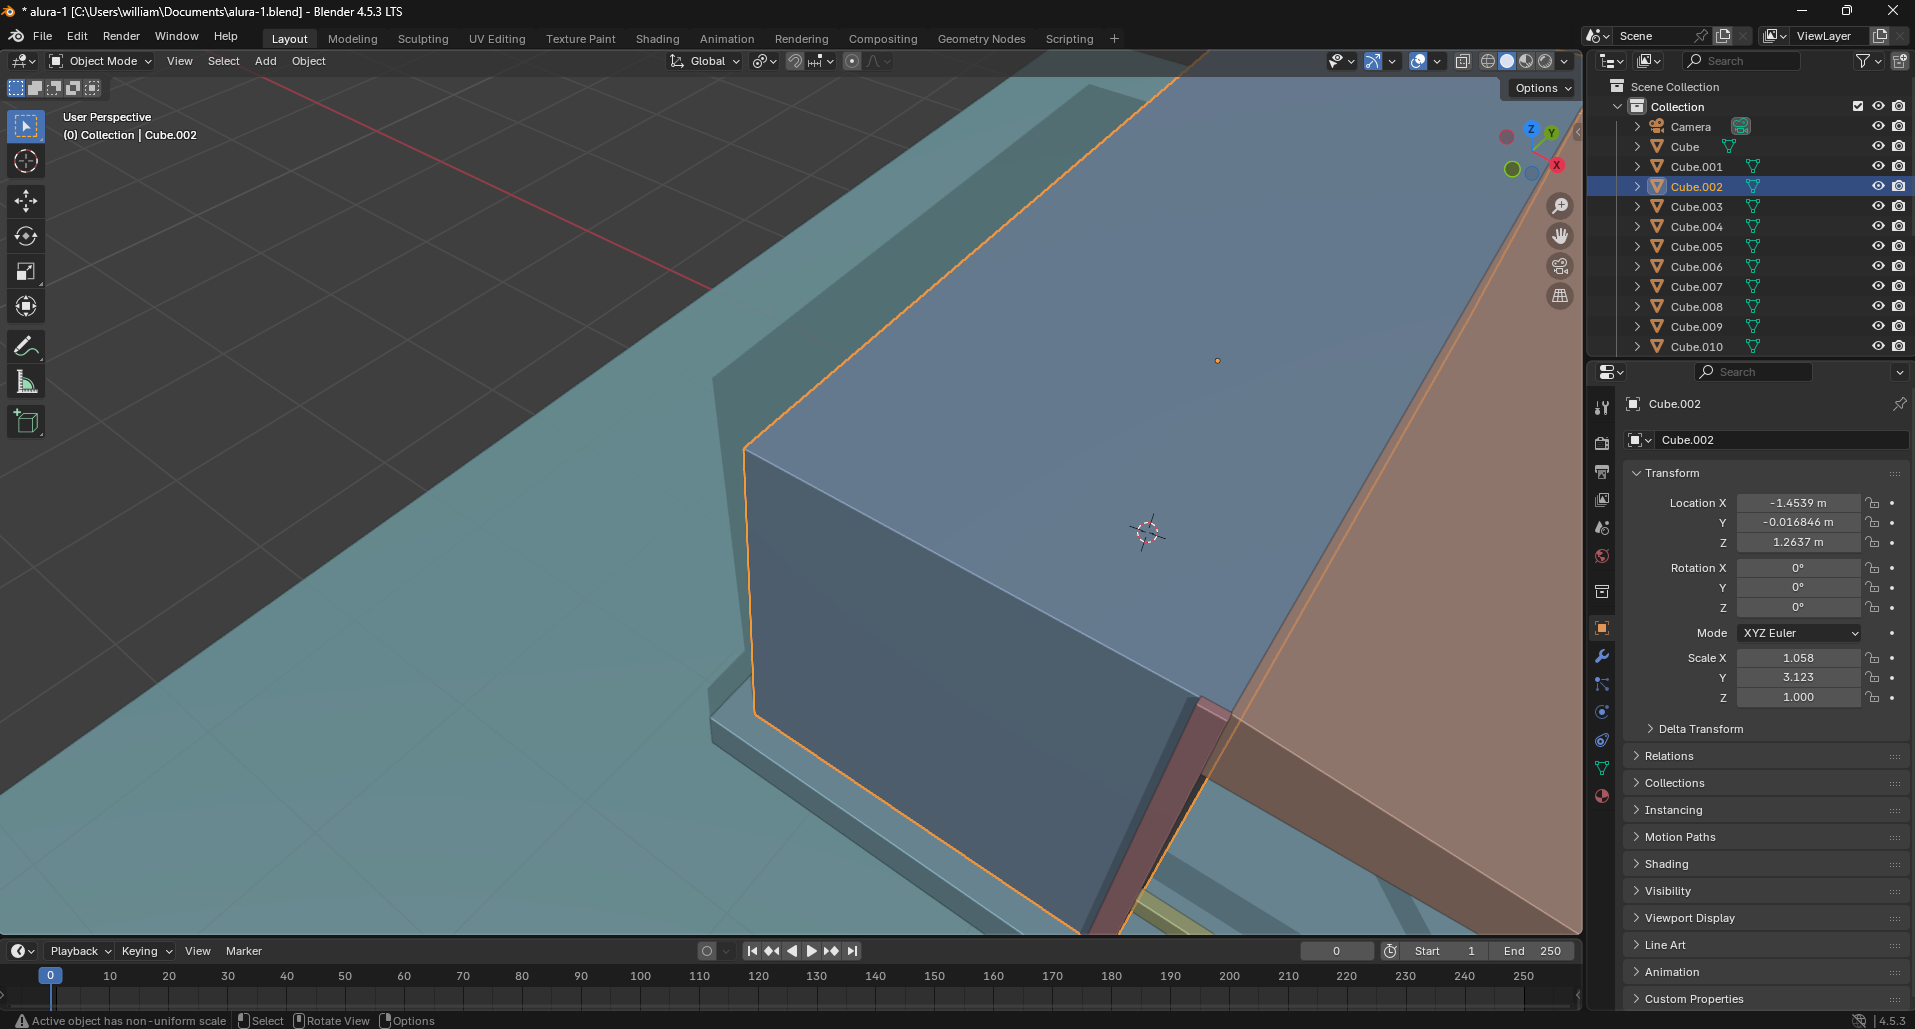Open the Render menu
This screenshot has height=1029, width=1915.
point(121,36)
